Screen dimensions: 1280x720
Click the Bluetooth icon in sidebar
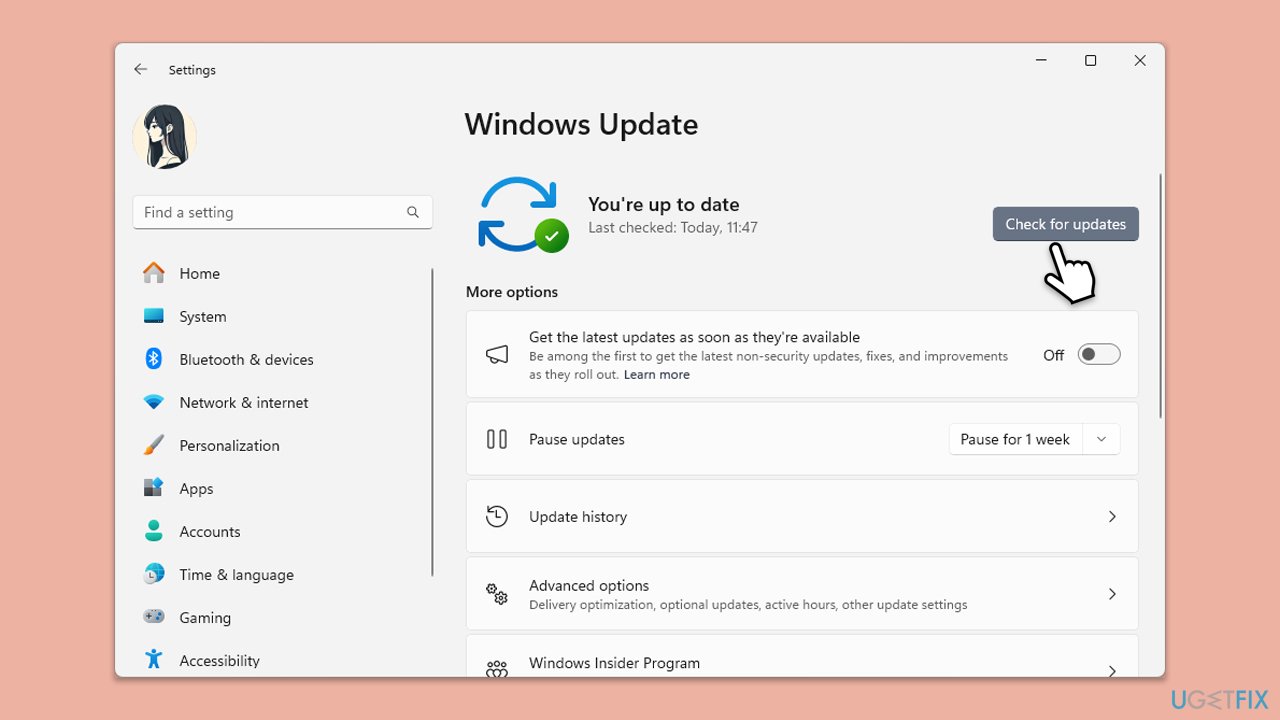[x=154, y=359]
